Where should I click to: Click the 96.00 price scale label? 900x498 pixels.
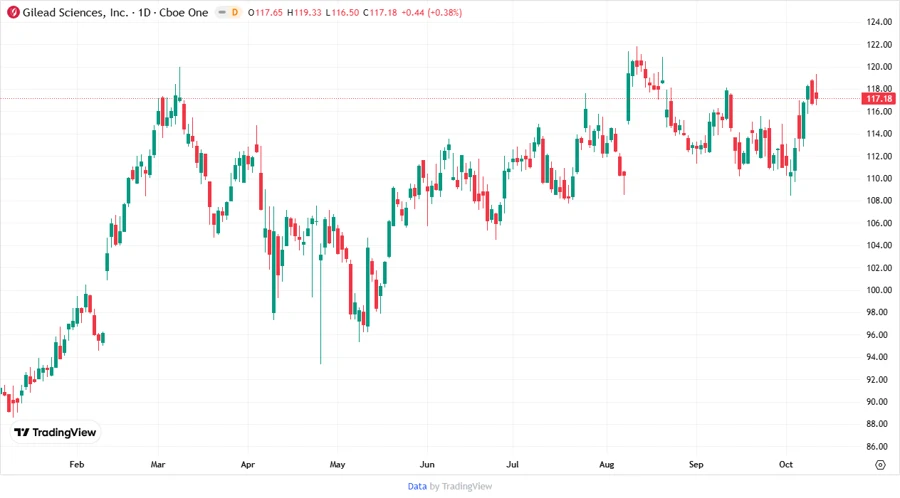(x=879, y=334)
